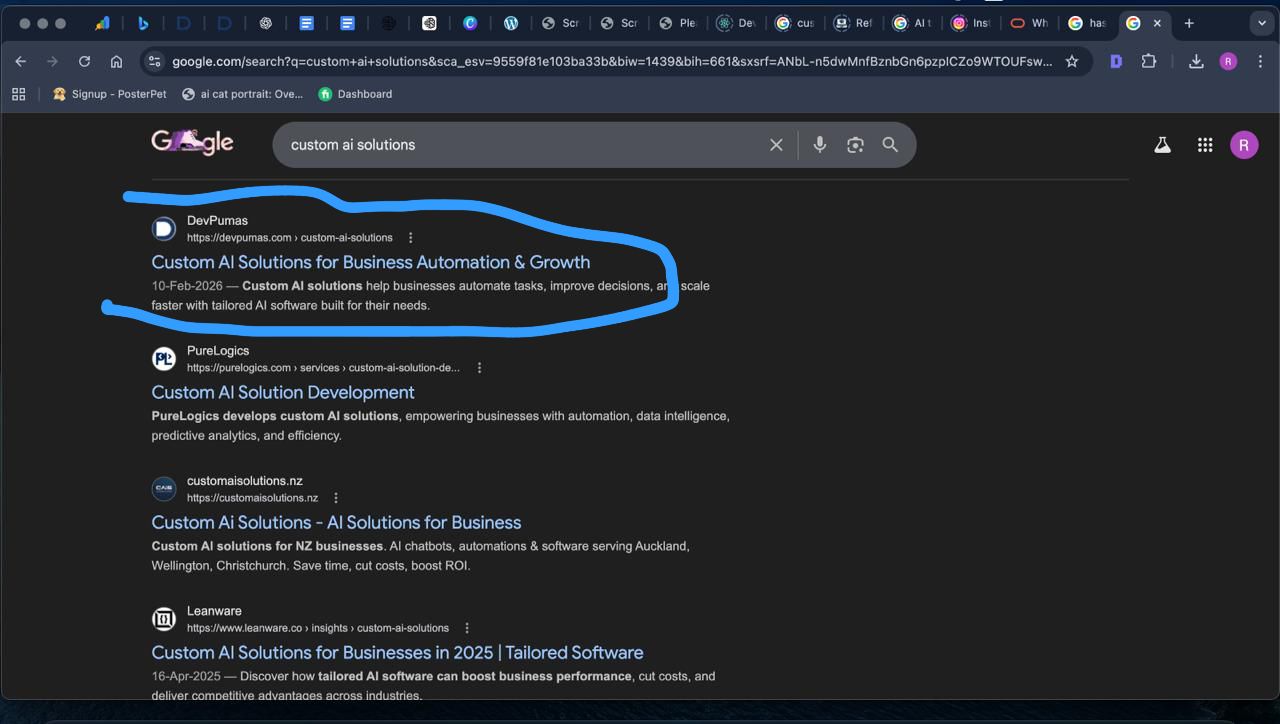
Task: Switch to the Bing tab
Action: tap(143, 23)
